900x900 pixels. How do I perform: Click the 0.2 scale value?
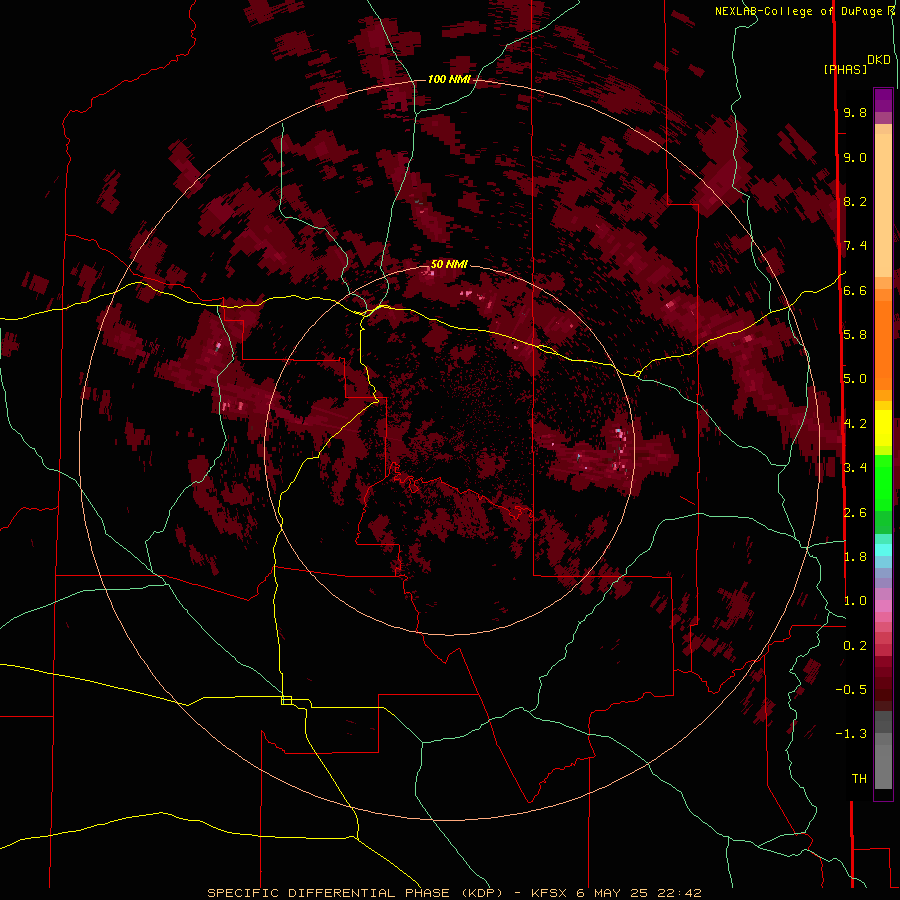[855, 646]
